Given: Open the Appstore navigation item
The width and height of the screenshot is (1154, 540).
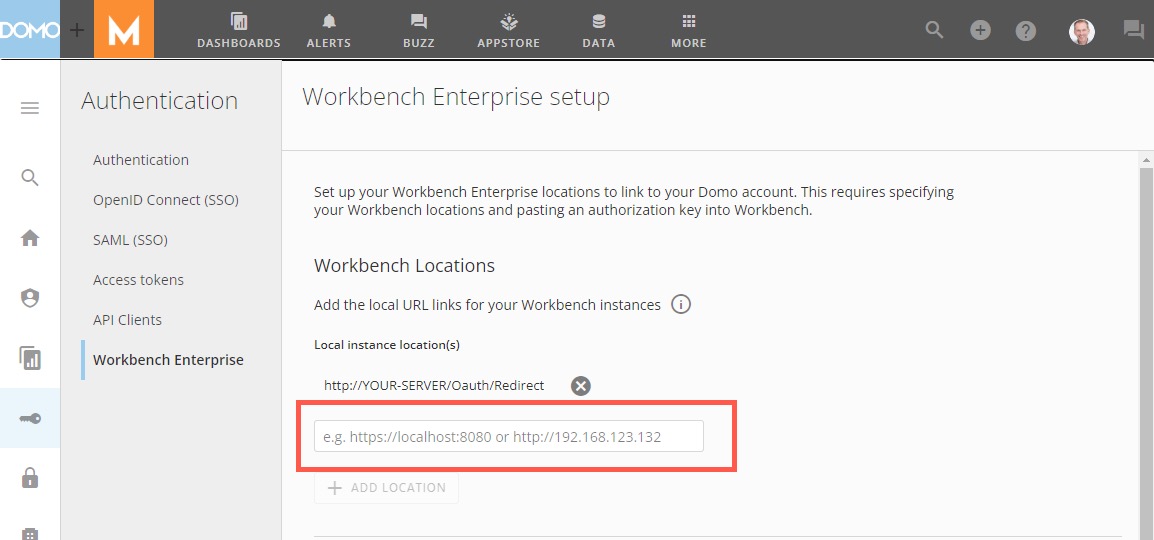Looking at the screenshot, I should [x=509, y=31].
